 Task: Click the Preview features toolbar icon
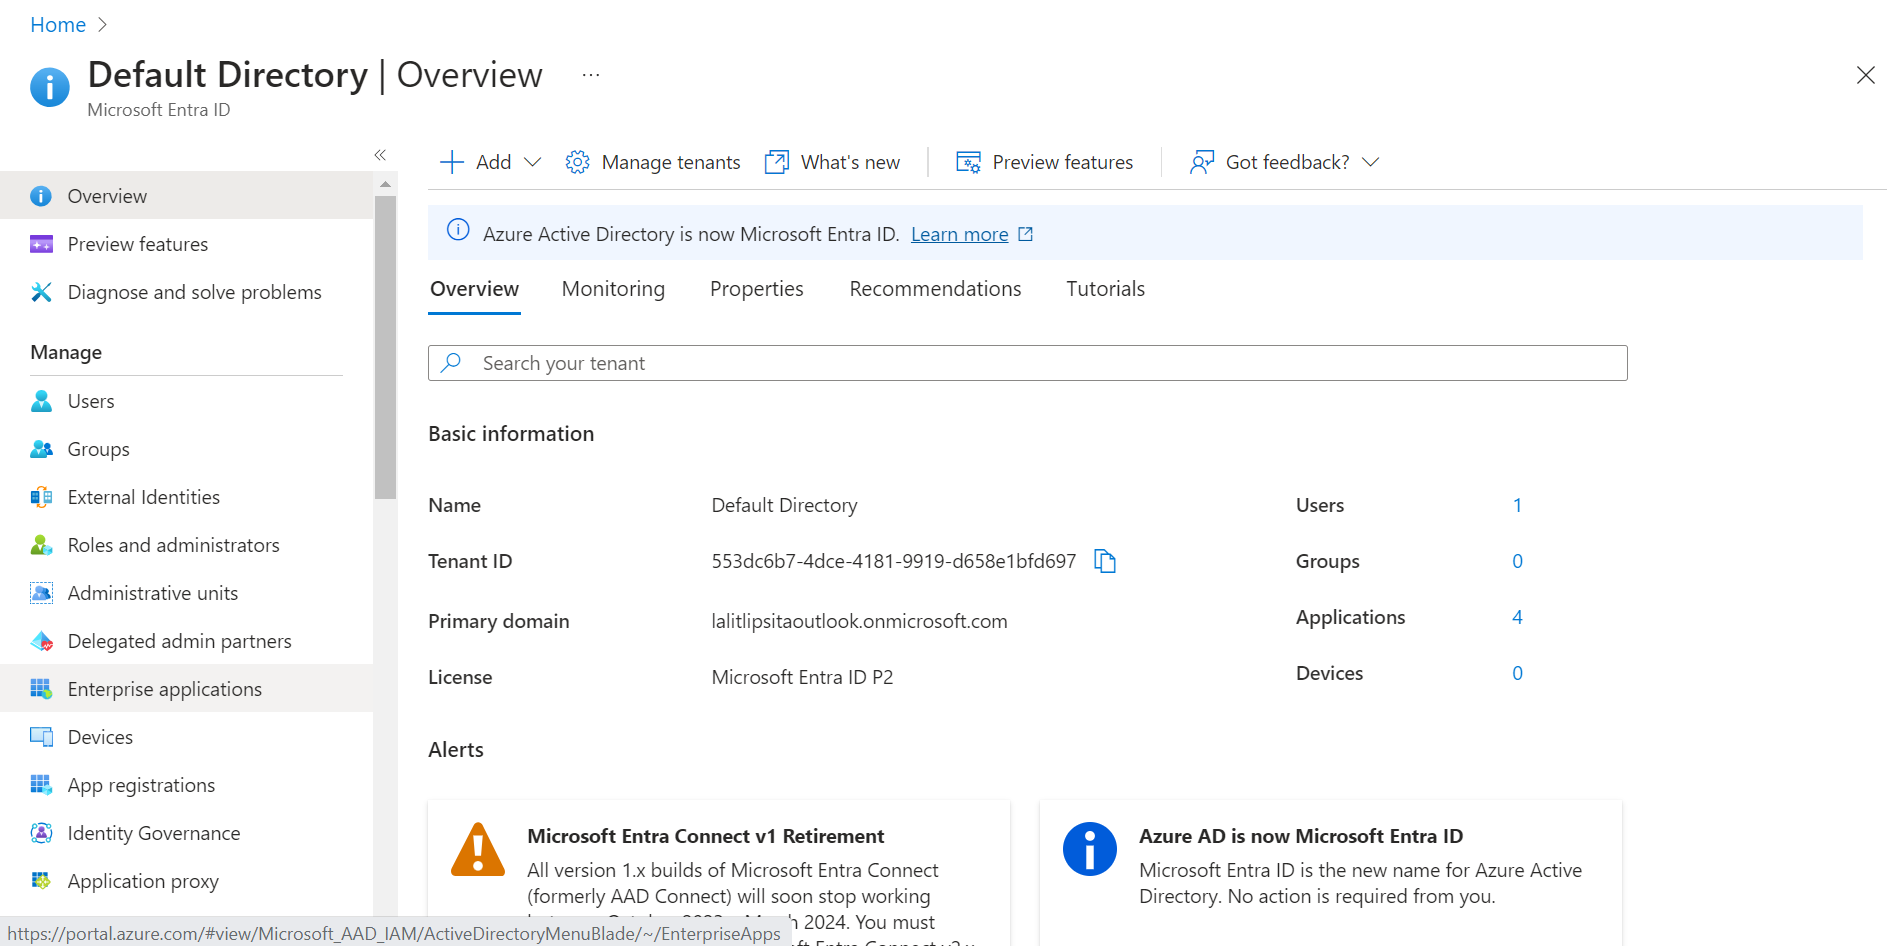pyautogui.click(x=968, y=162)
